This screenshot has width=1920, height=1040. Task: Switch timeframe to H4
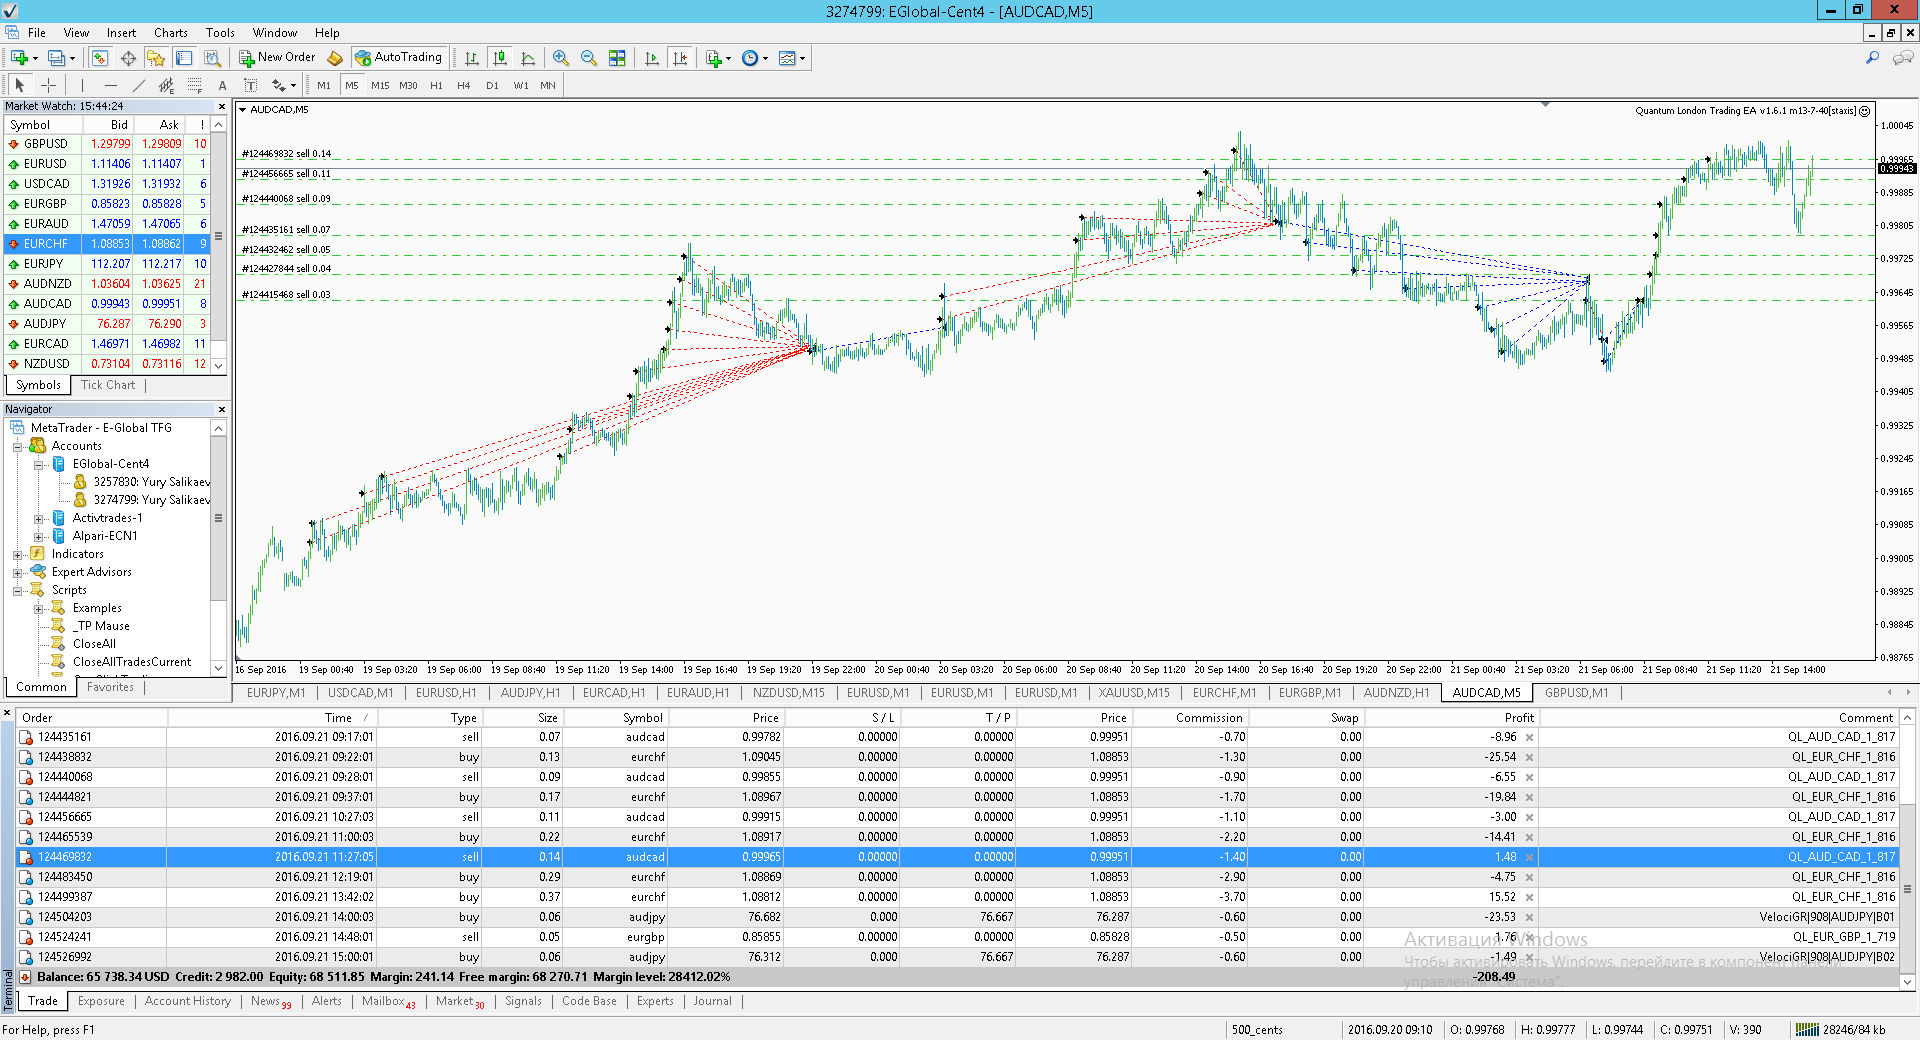click(464, 85)
